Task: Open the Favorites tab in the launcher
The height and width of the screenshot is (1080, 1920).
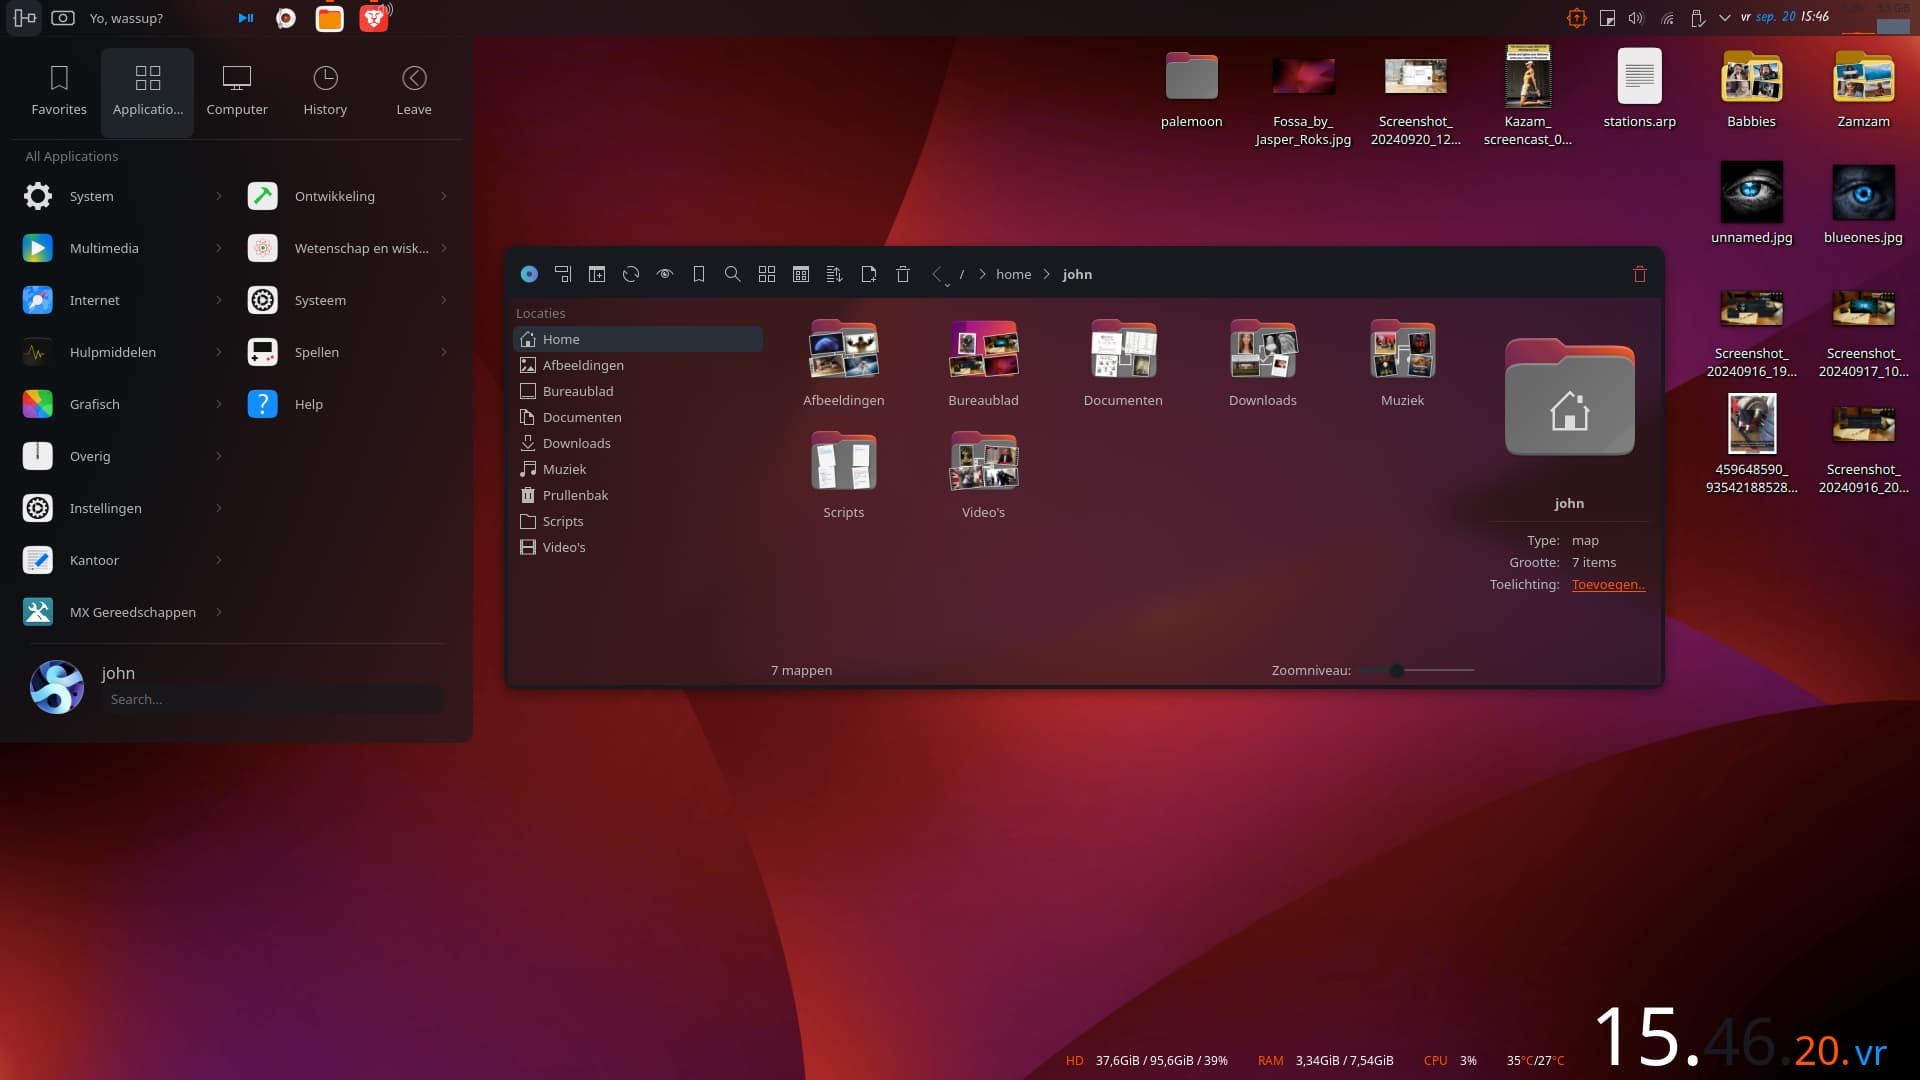Action: (59, 91)
